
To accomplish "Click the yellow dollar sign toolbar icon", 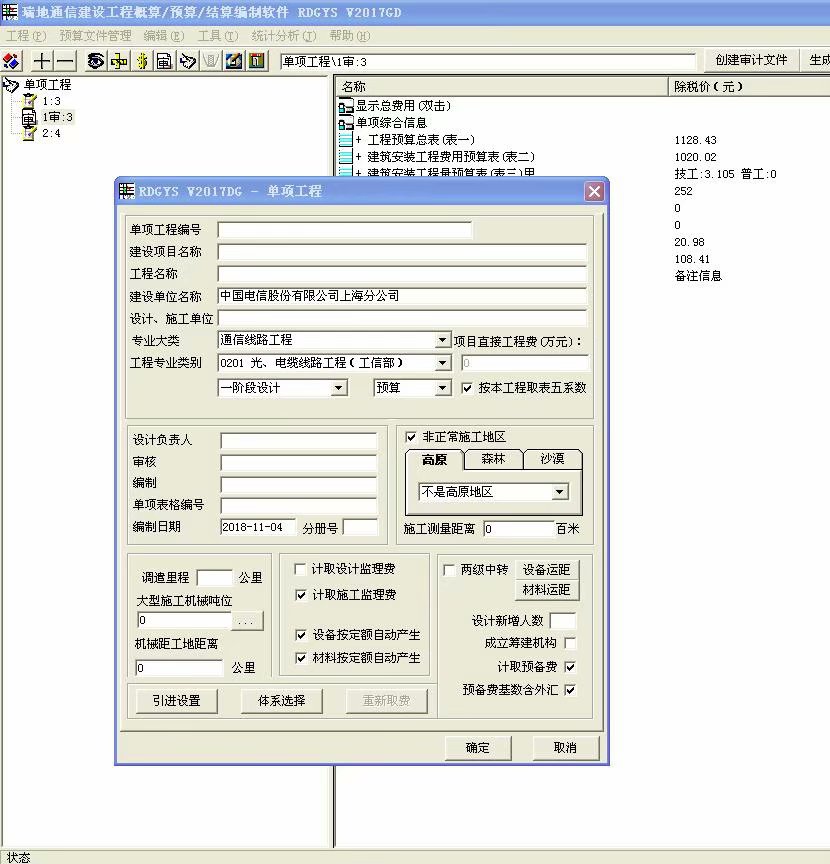I will point(142,61).
